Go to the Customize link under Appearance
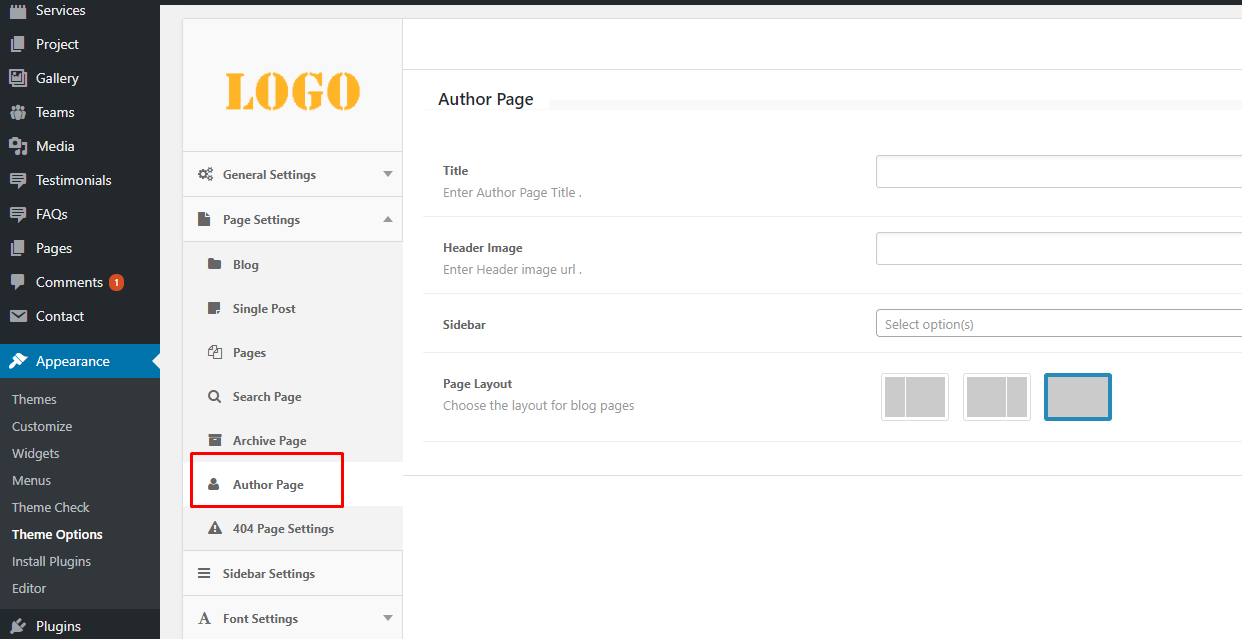Image resolution: width=1242 pixels, height=639 pixels. click(x=42, y=426)
